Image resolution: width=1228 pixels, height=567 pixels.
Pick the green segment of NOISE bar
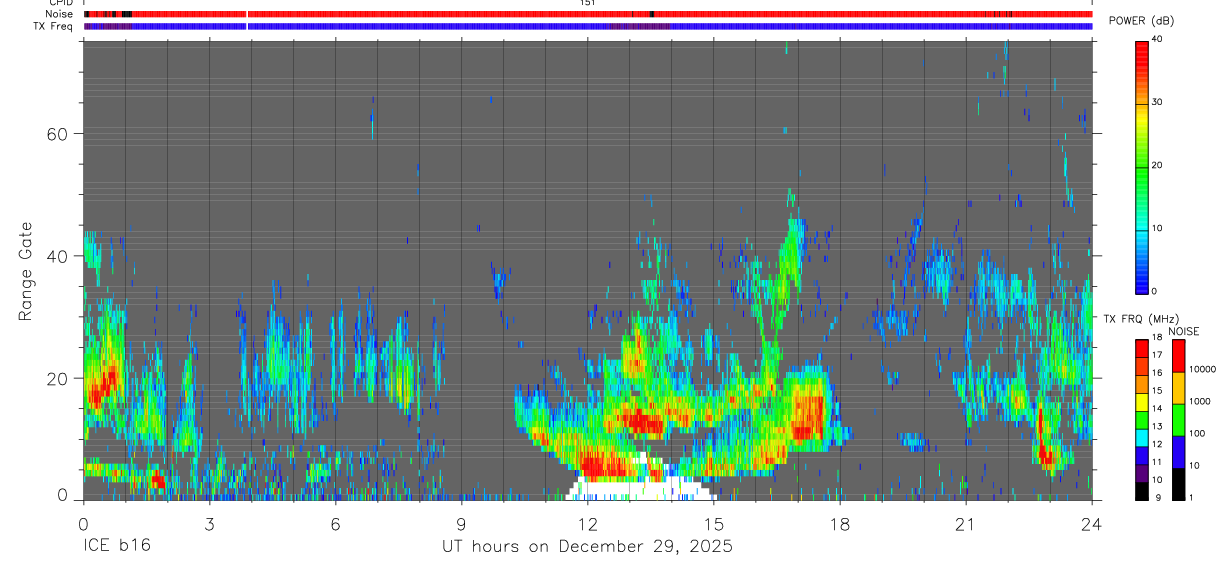[1178, 419]
